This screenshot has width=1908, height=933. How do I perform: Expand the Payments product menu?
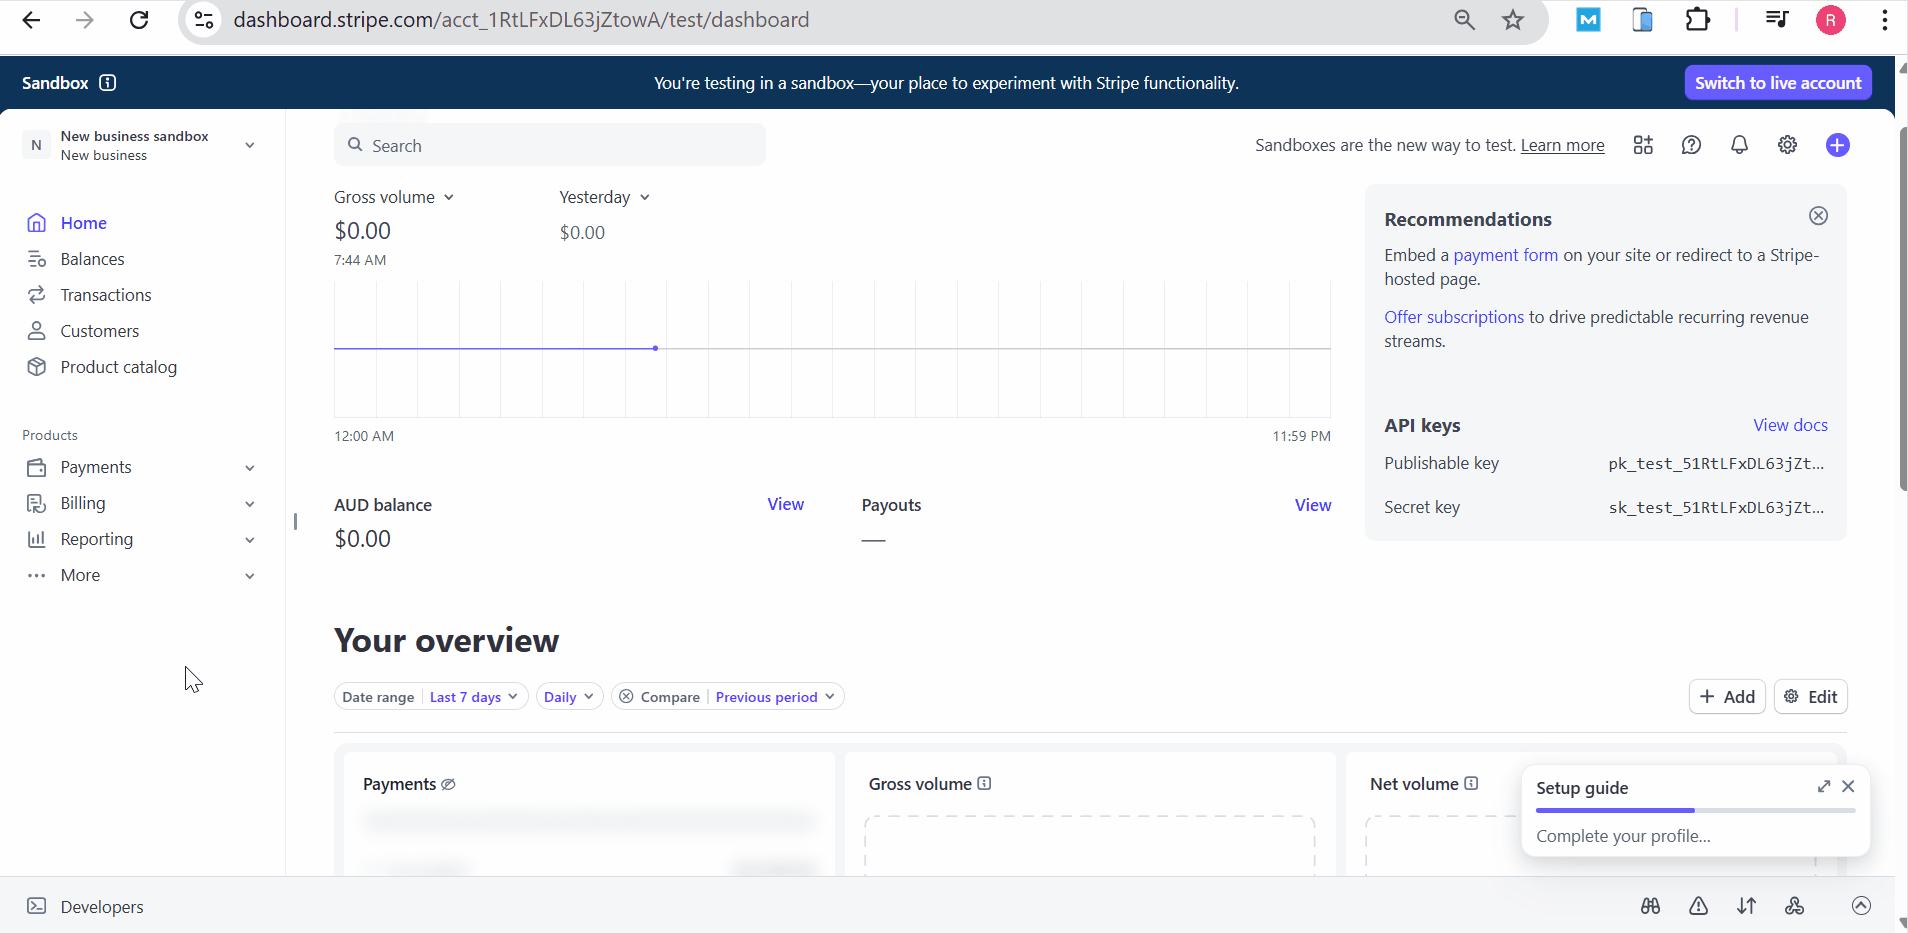[141, 467]
